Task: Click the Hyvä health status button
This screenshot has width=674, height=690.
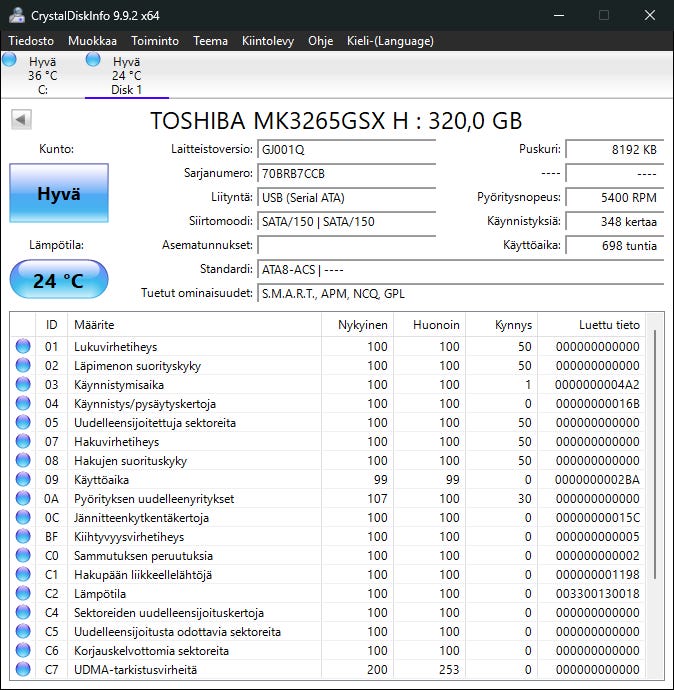Action: tap(59, 193)
